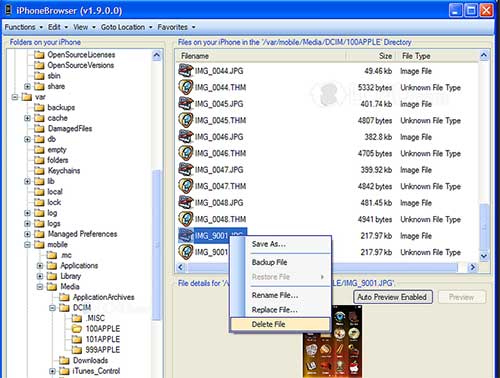Sort by the Size column header

[x=371, y=56]
